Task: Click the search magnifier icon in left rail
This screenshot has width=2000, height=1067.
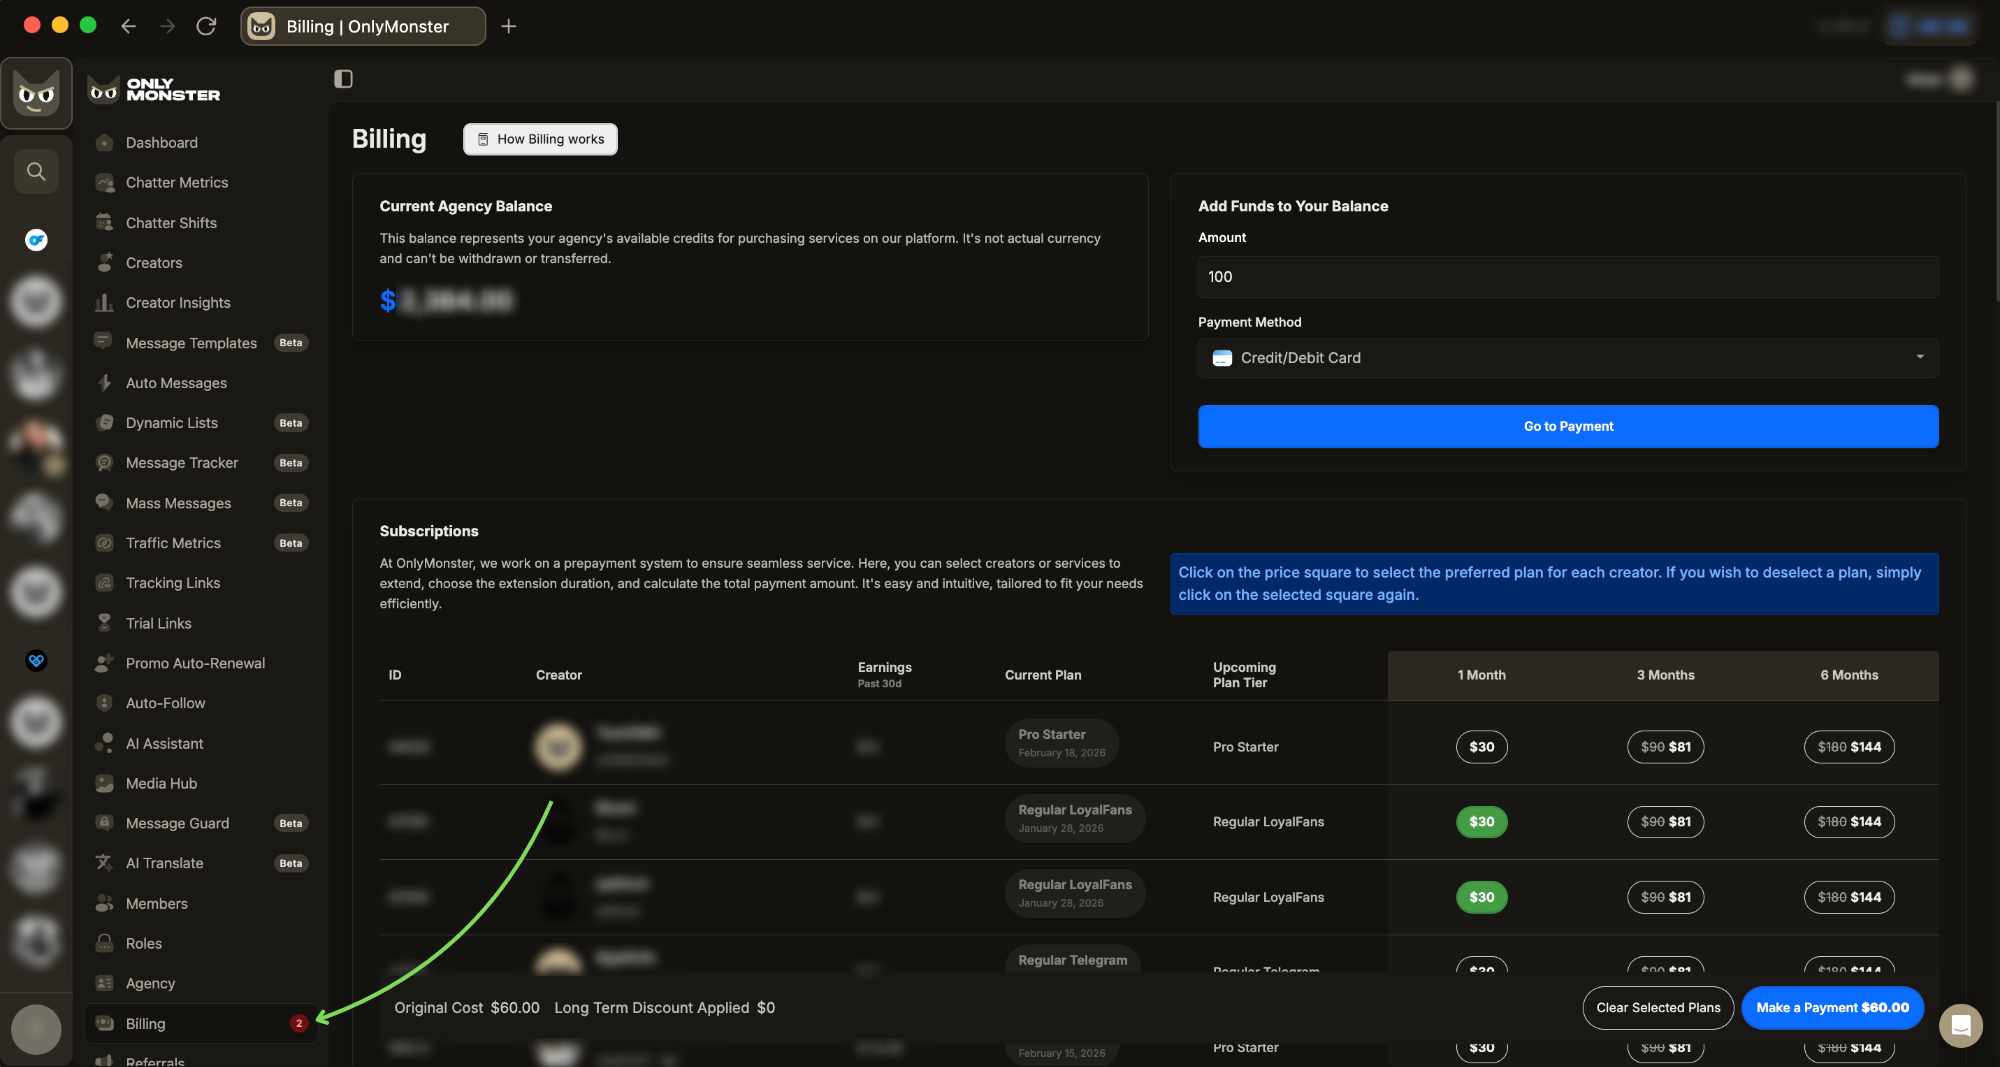Action: [x=36, y=171]
